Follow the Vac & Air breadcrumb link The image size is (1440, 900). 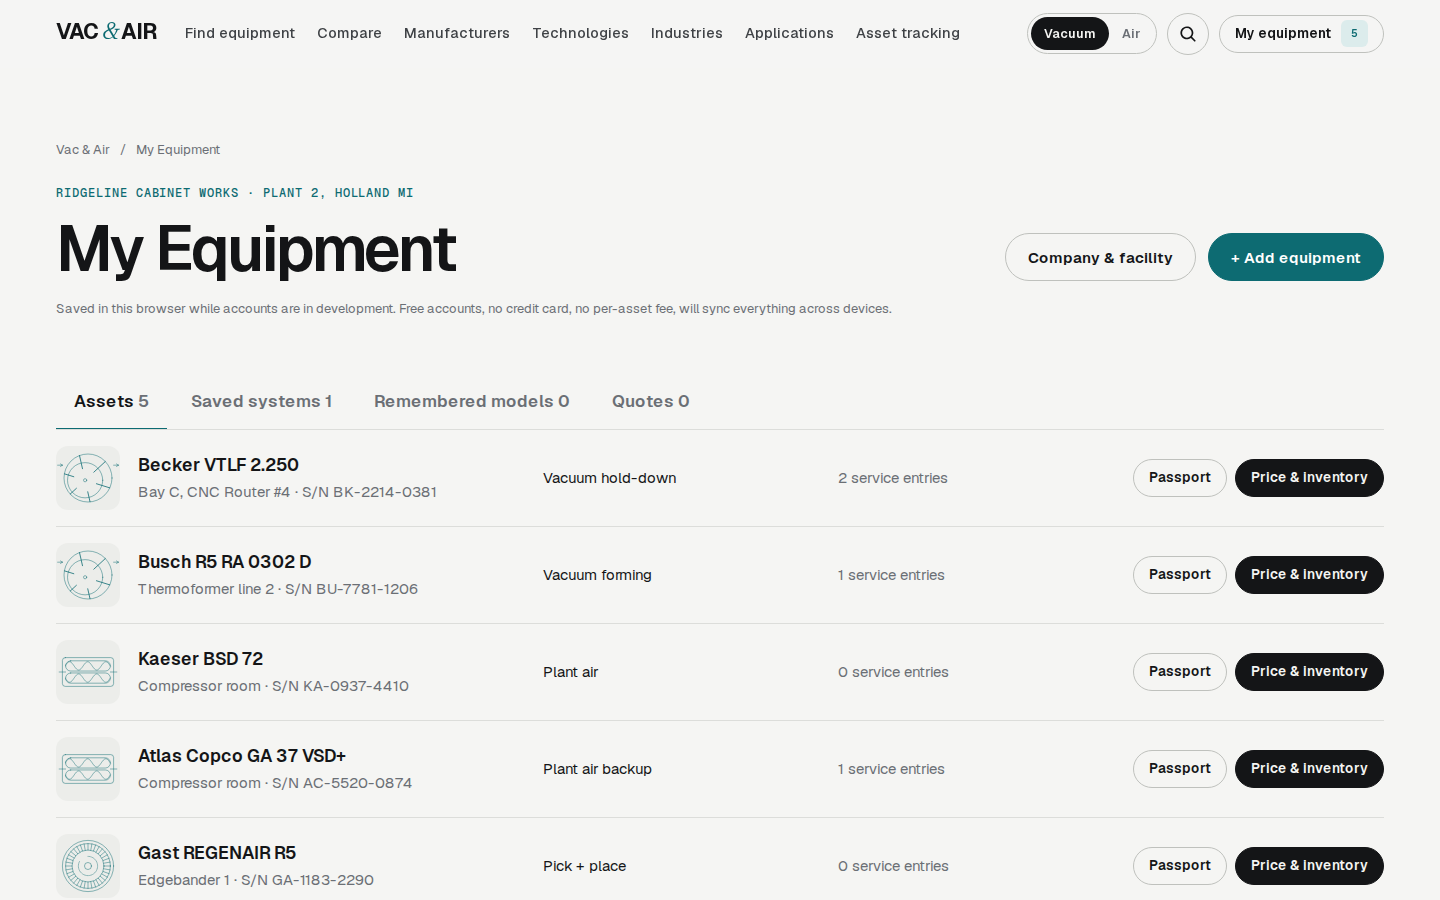(83, 150)
